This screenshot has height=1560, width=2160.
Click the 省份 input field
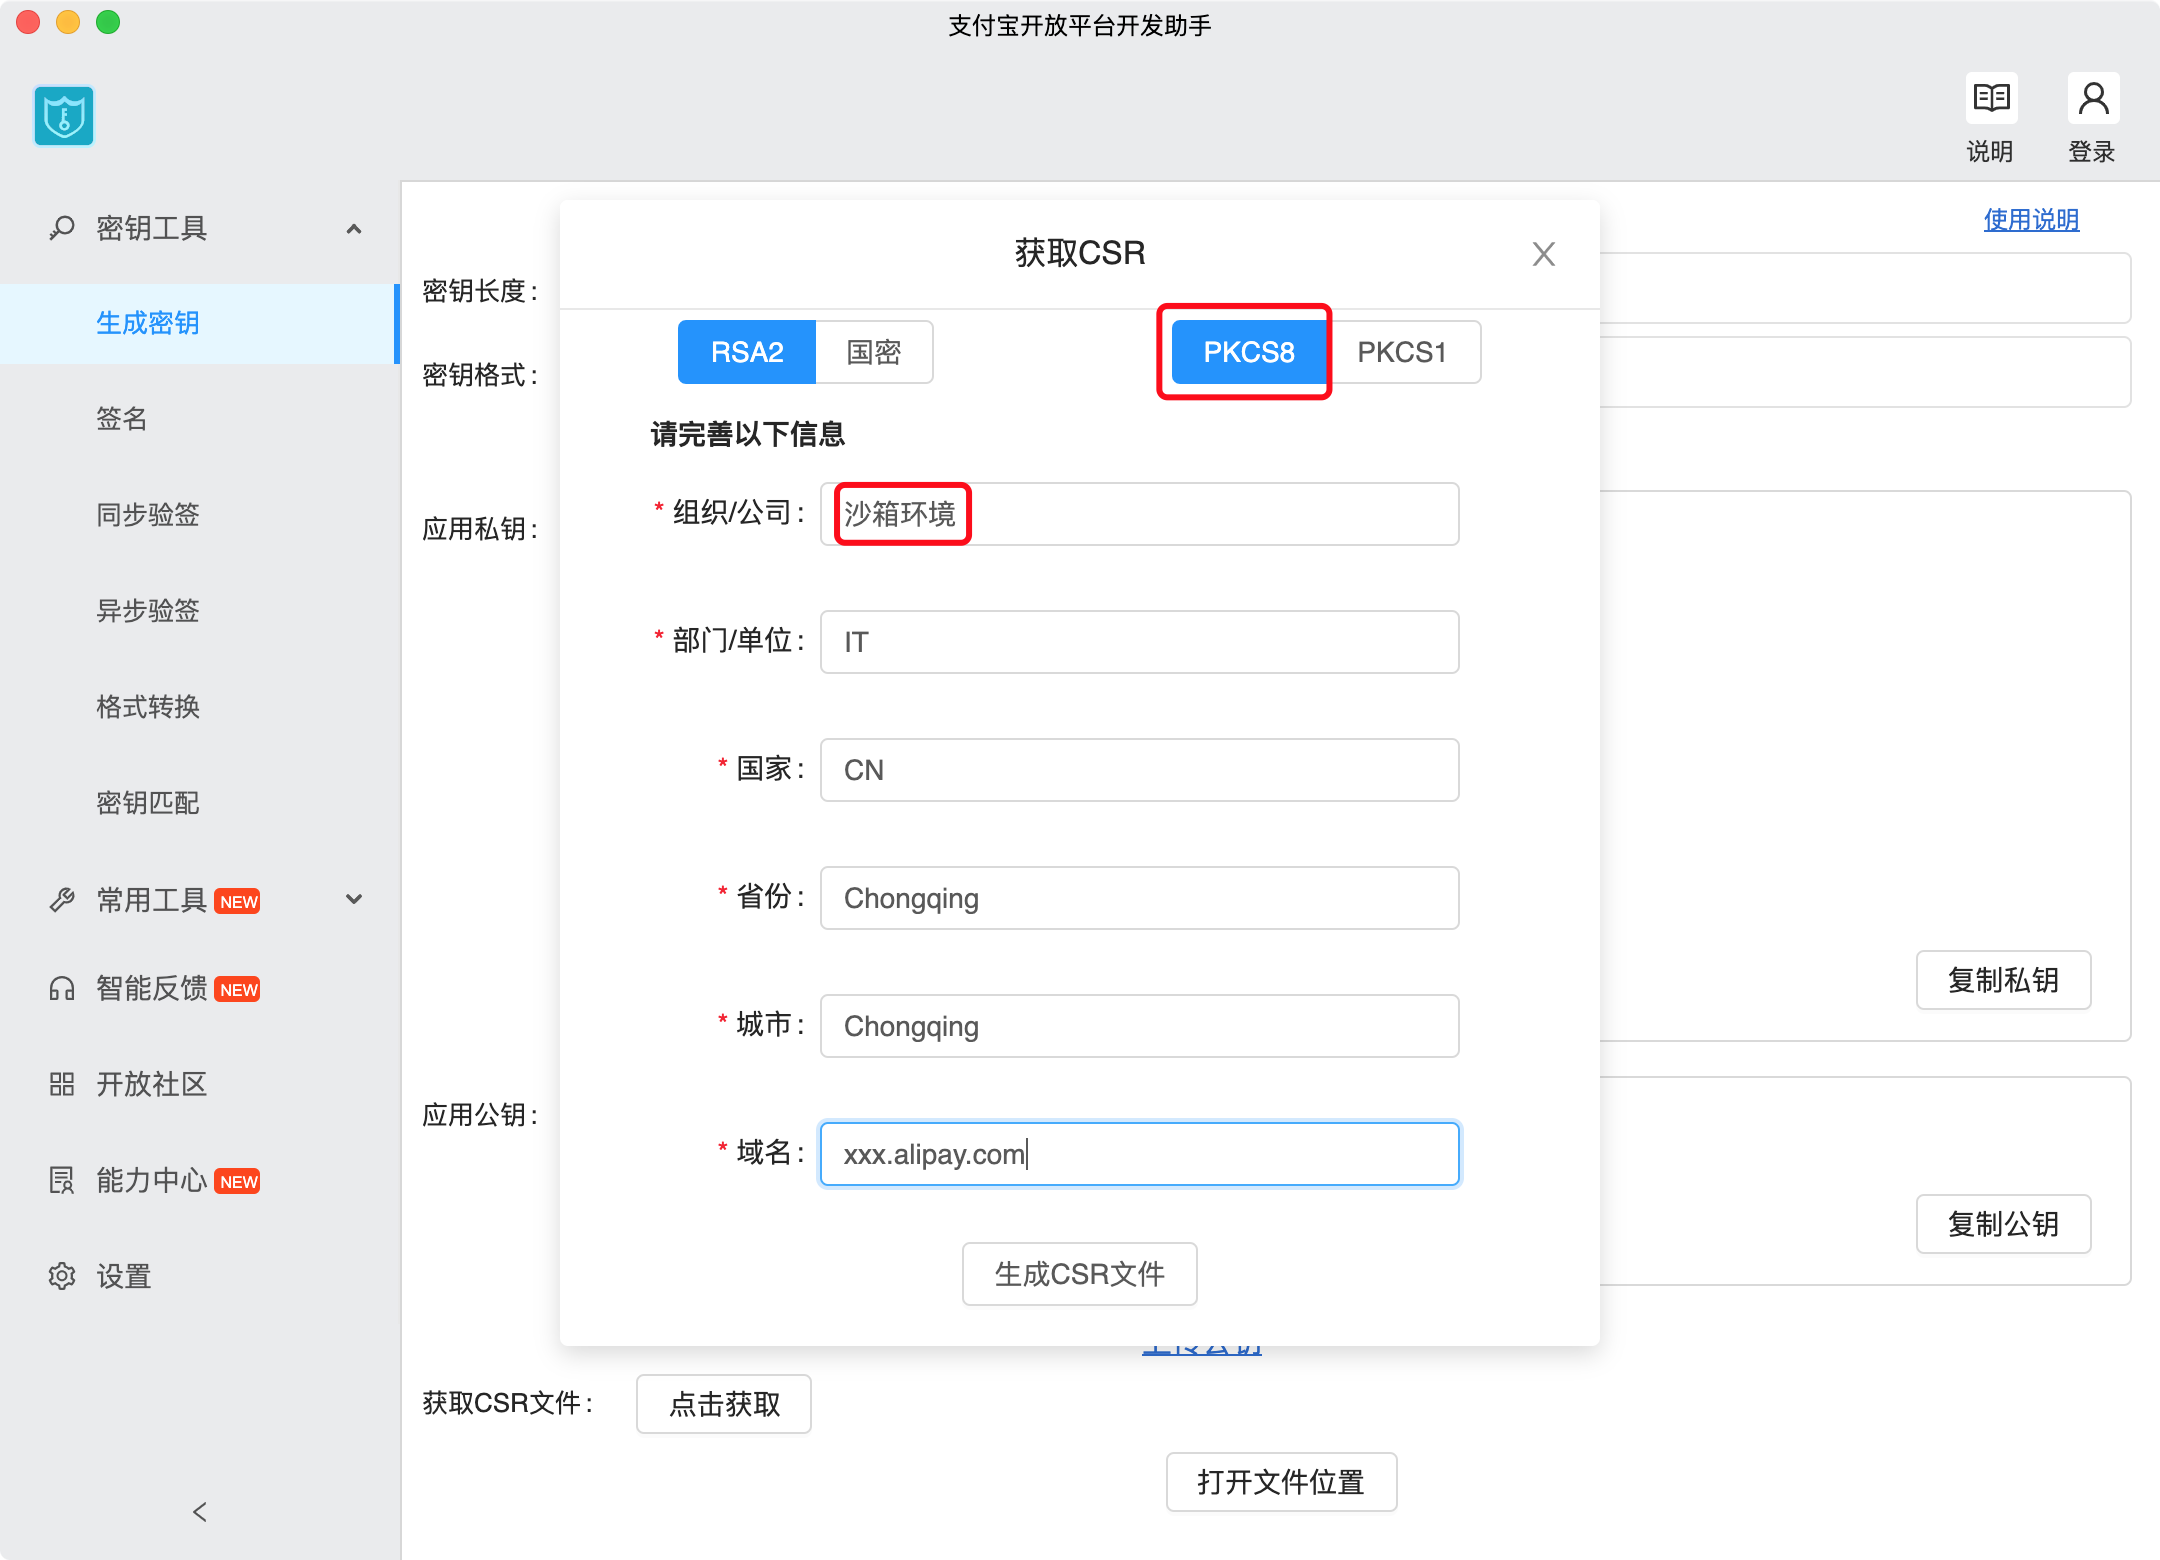coord(1140,898)
